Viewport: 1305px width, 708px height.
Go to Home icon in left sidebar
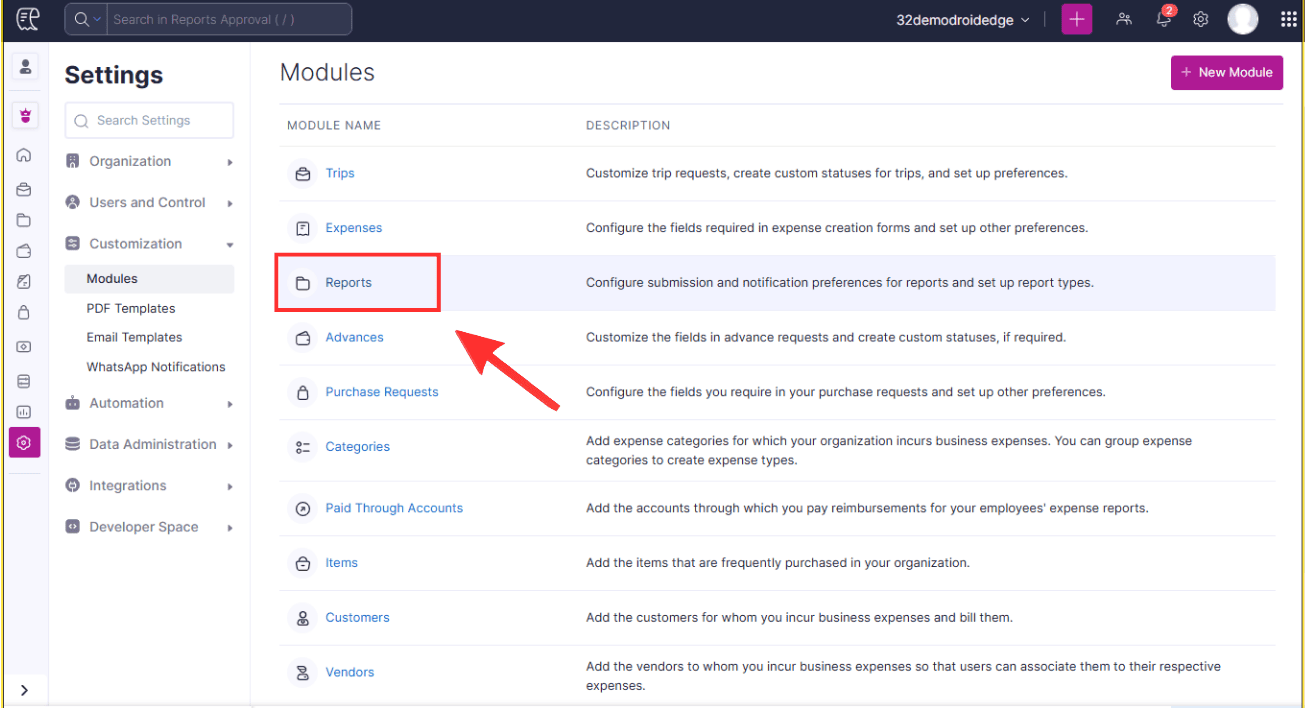pos(24,156)
